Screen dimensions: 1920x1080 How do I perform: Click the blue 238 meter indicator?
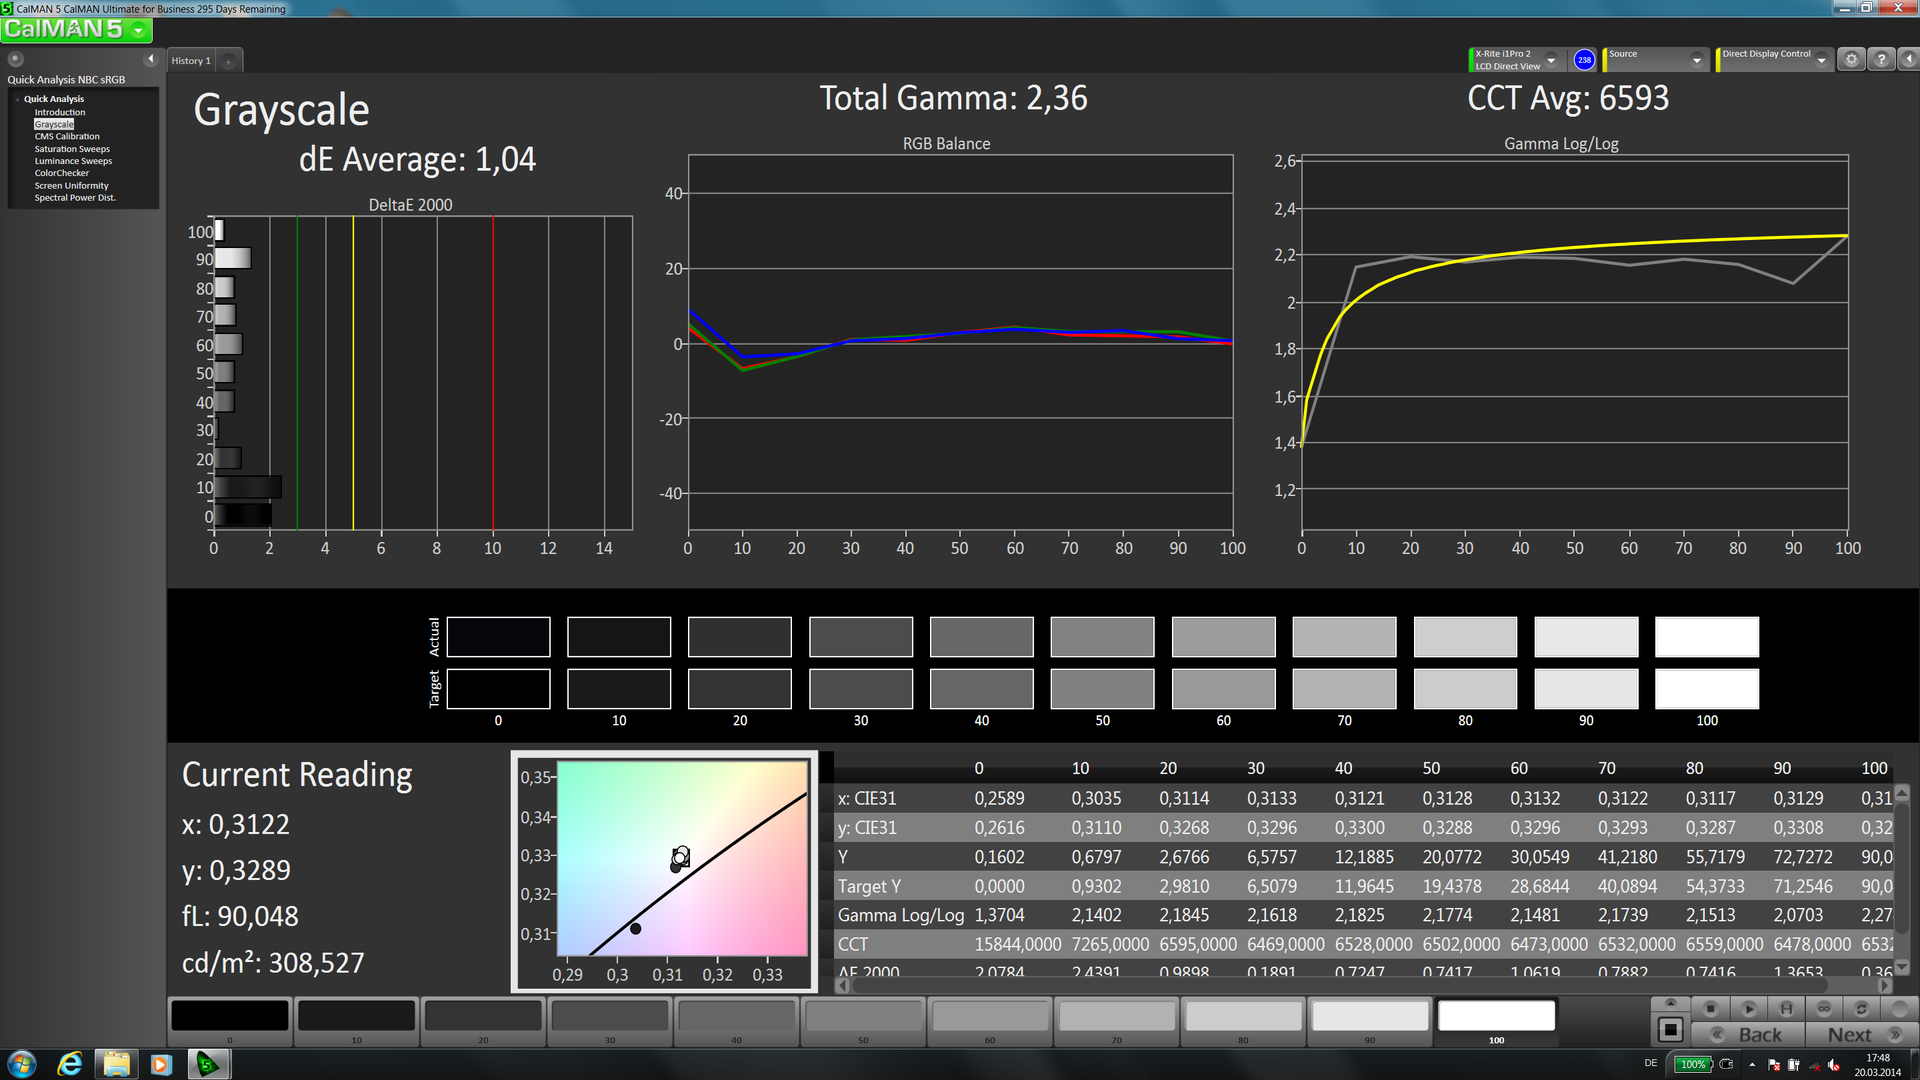1584,60
